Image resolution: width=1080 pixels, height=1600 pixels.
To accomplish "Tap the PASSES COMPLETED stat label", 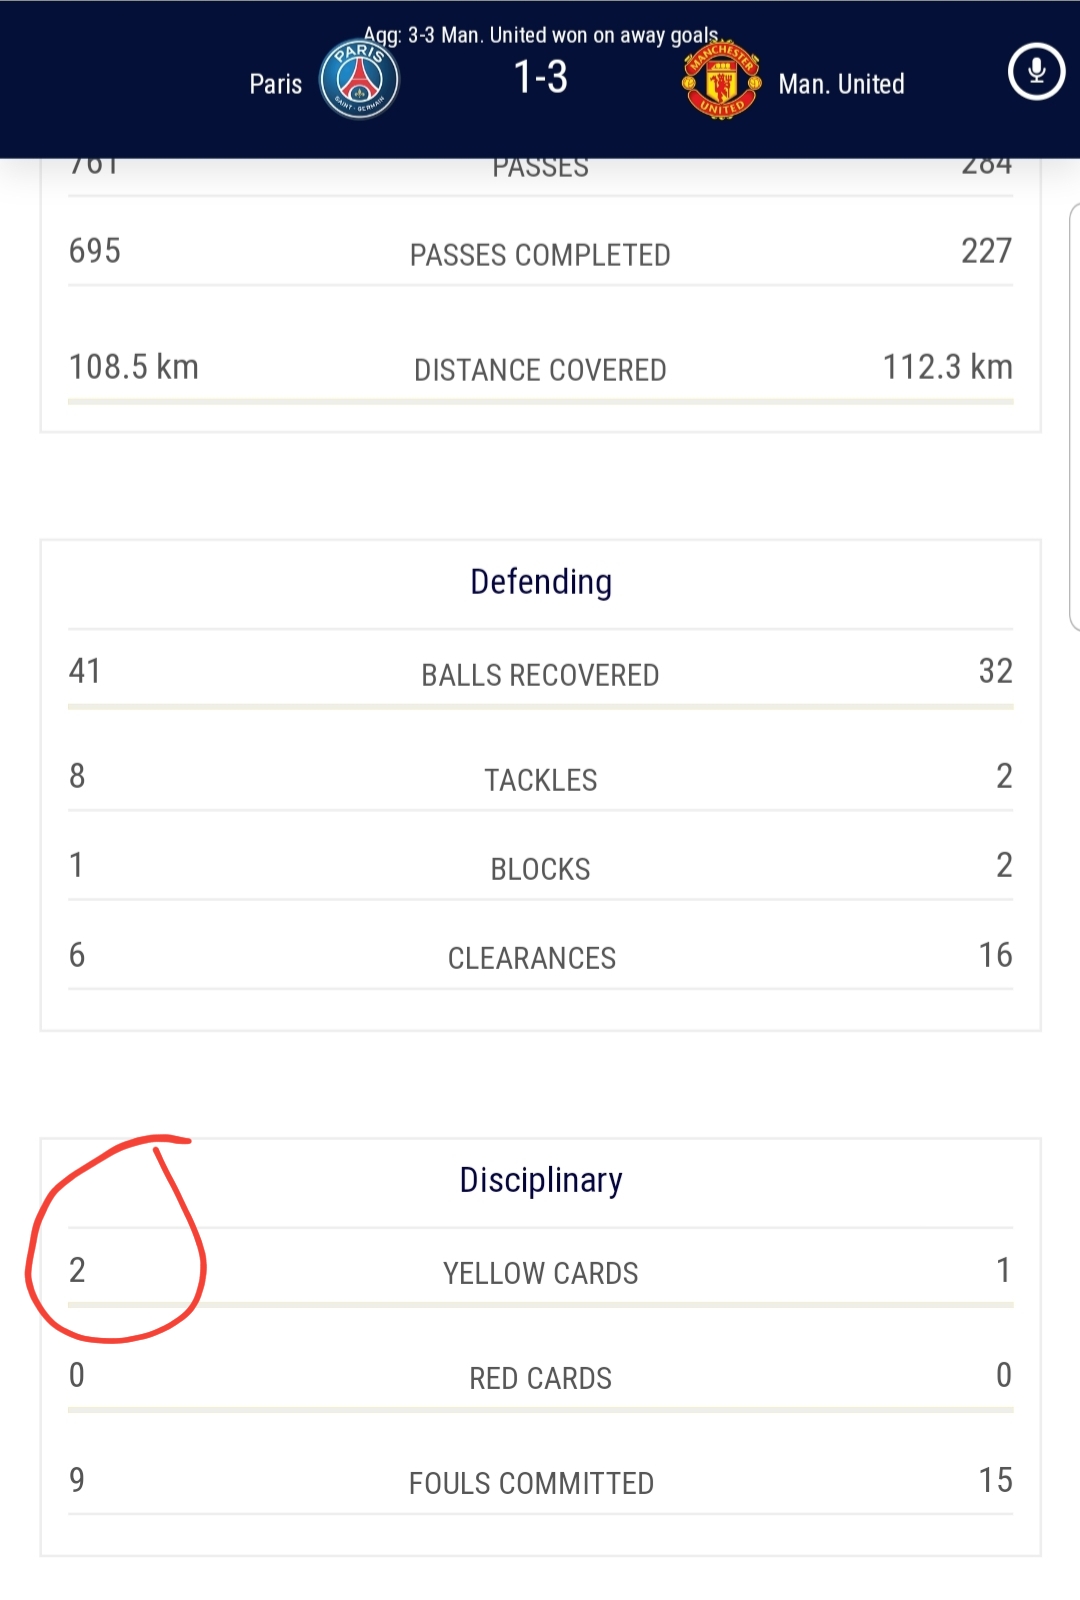I will pyautogui.click(x=540, y=255).
